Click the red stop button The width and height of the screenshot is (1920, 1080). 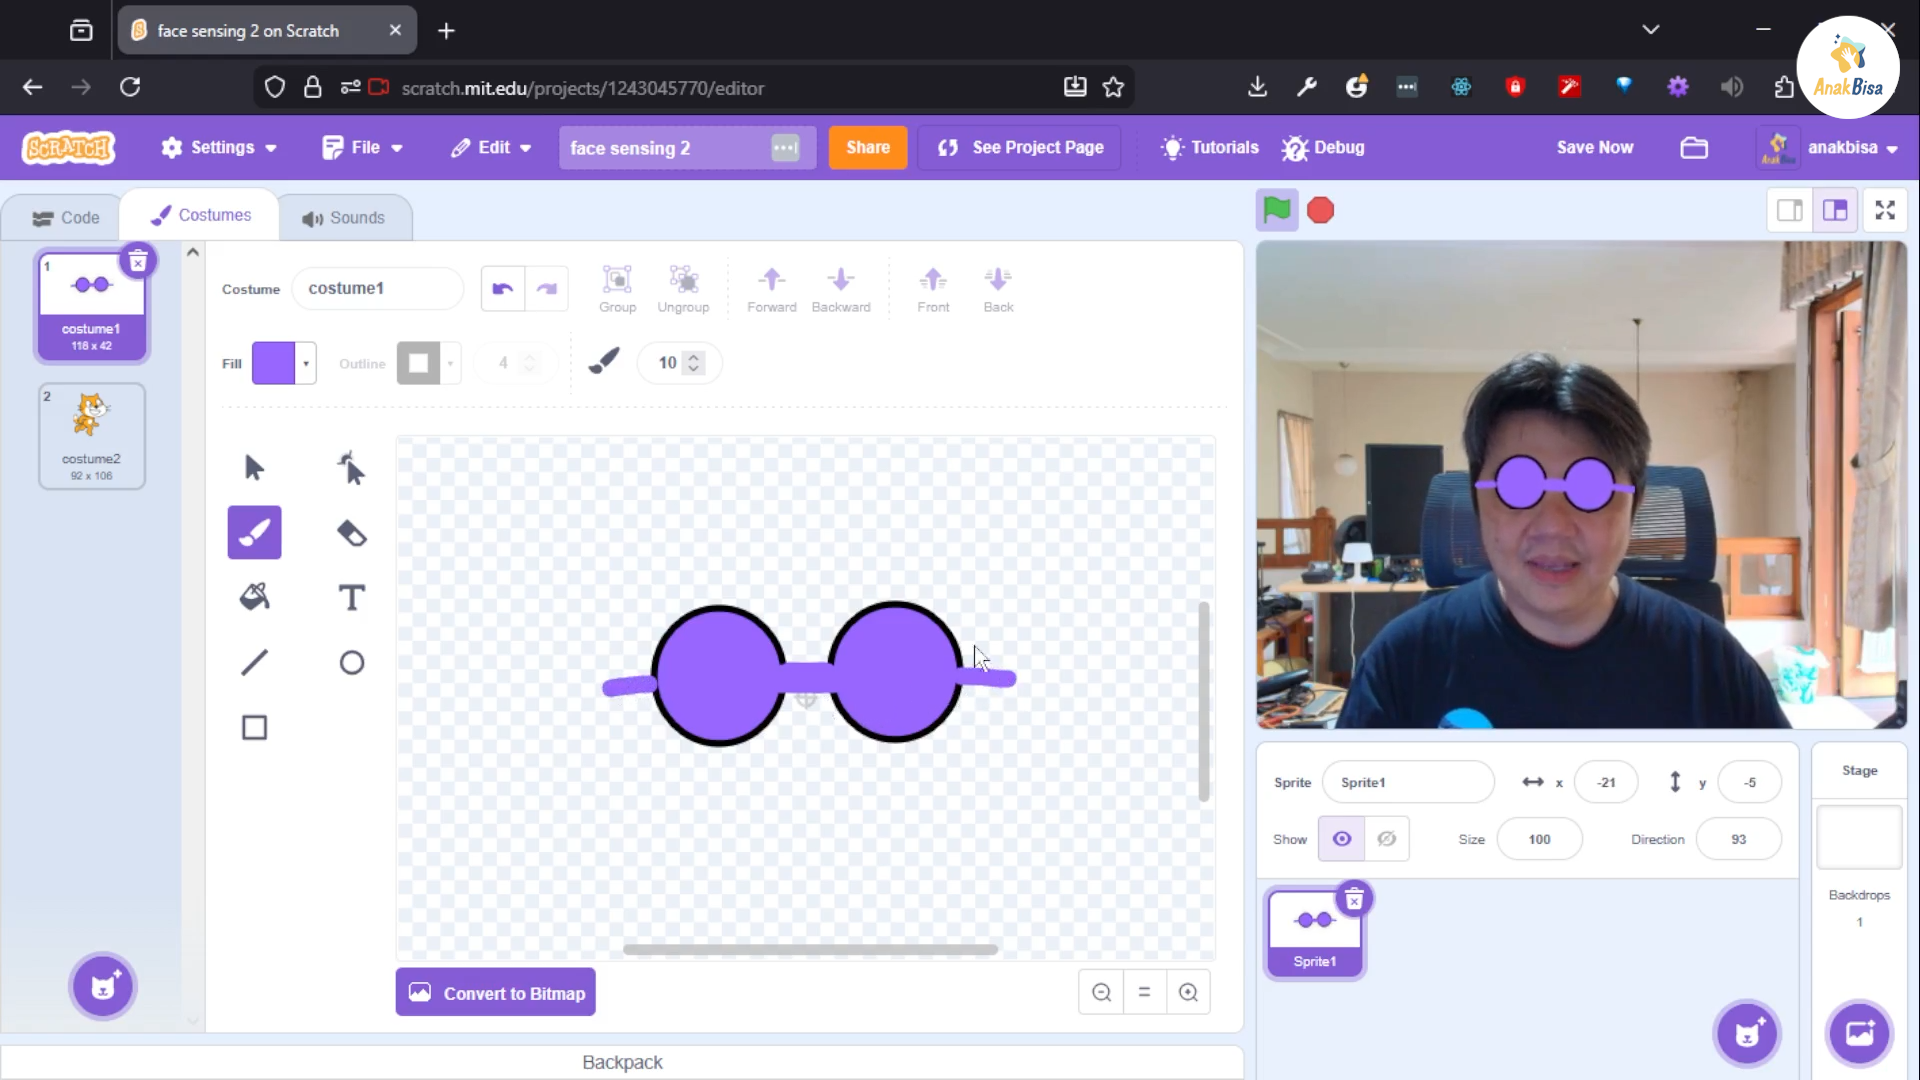(x=1320, y=210)
